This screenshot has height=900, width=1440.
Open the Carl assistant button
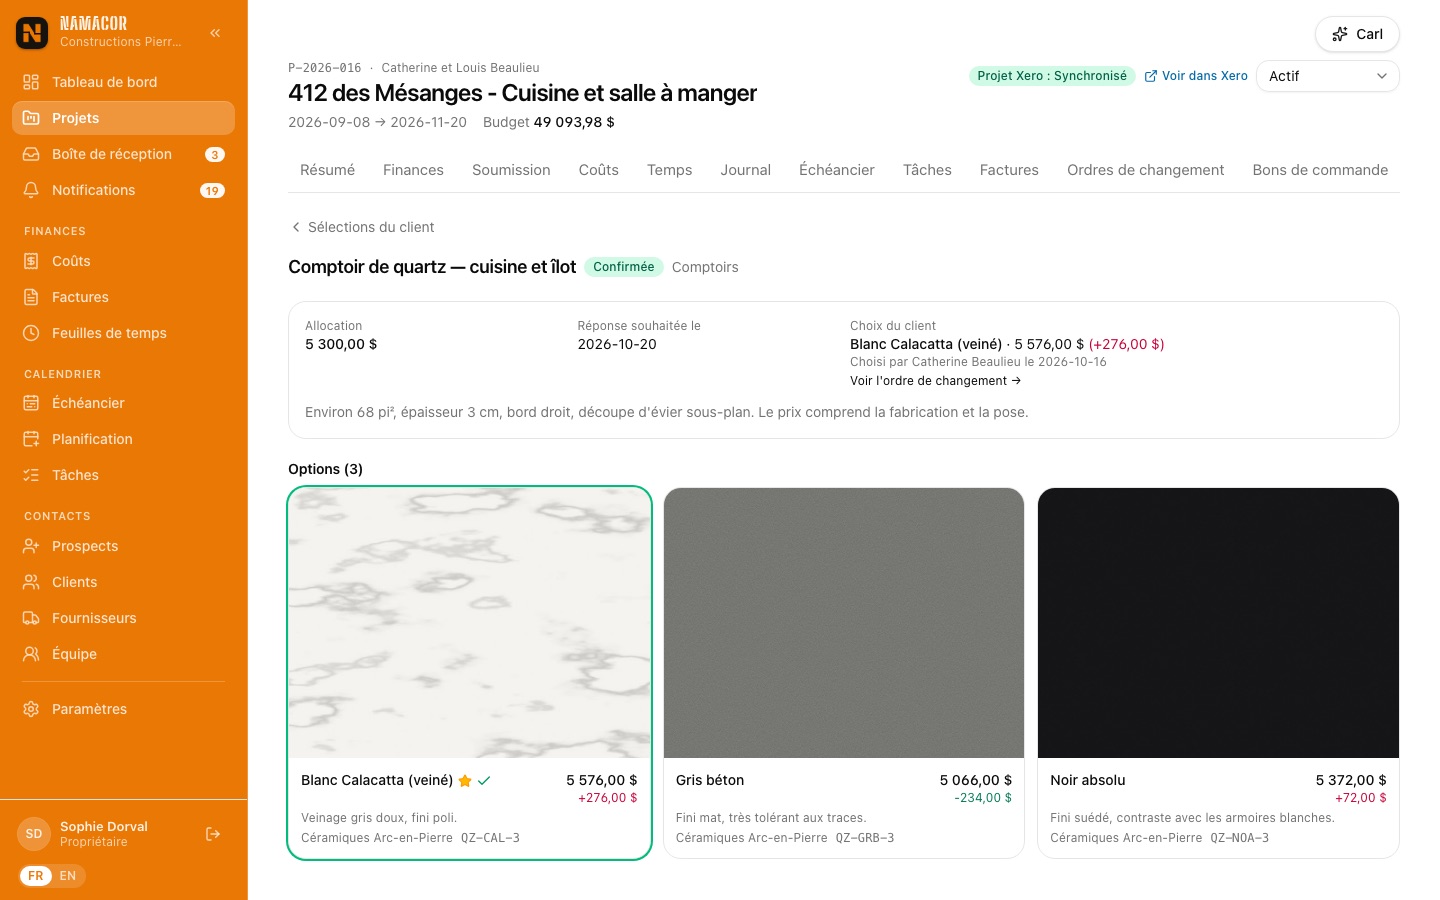[1357, 34]
